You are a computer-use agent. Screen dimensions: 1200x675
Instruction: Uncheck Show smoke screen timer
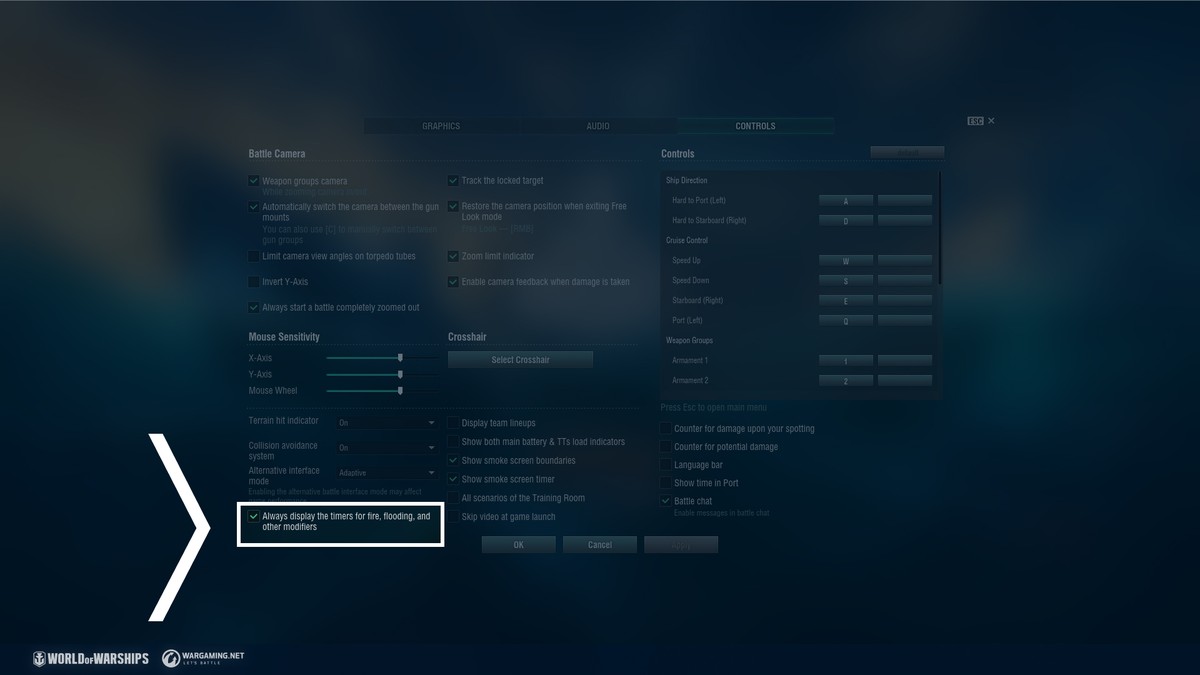(x=453, y=479)
